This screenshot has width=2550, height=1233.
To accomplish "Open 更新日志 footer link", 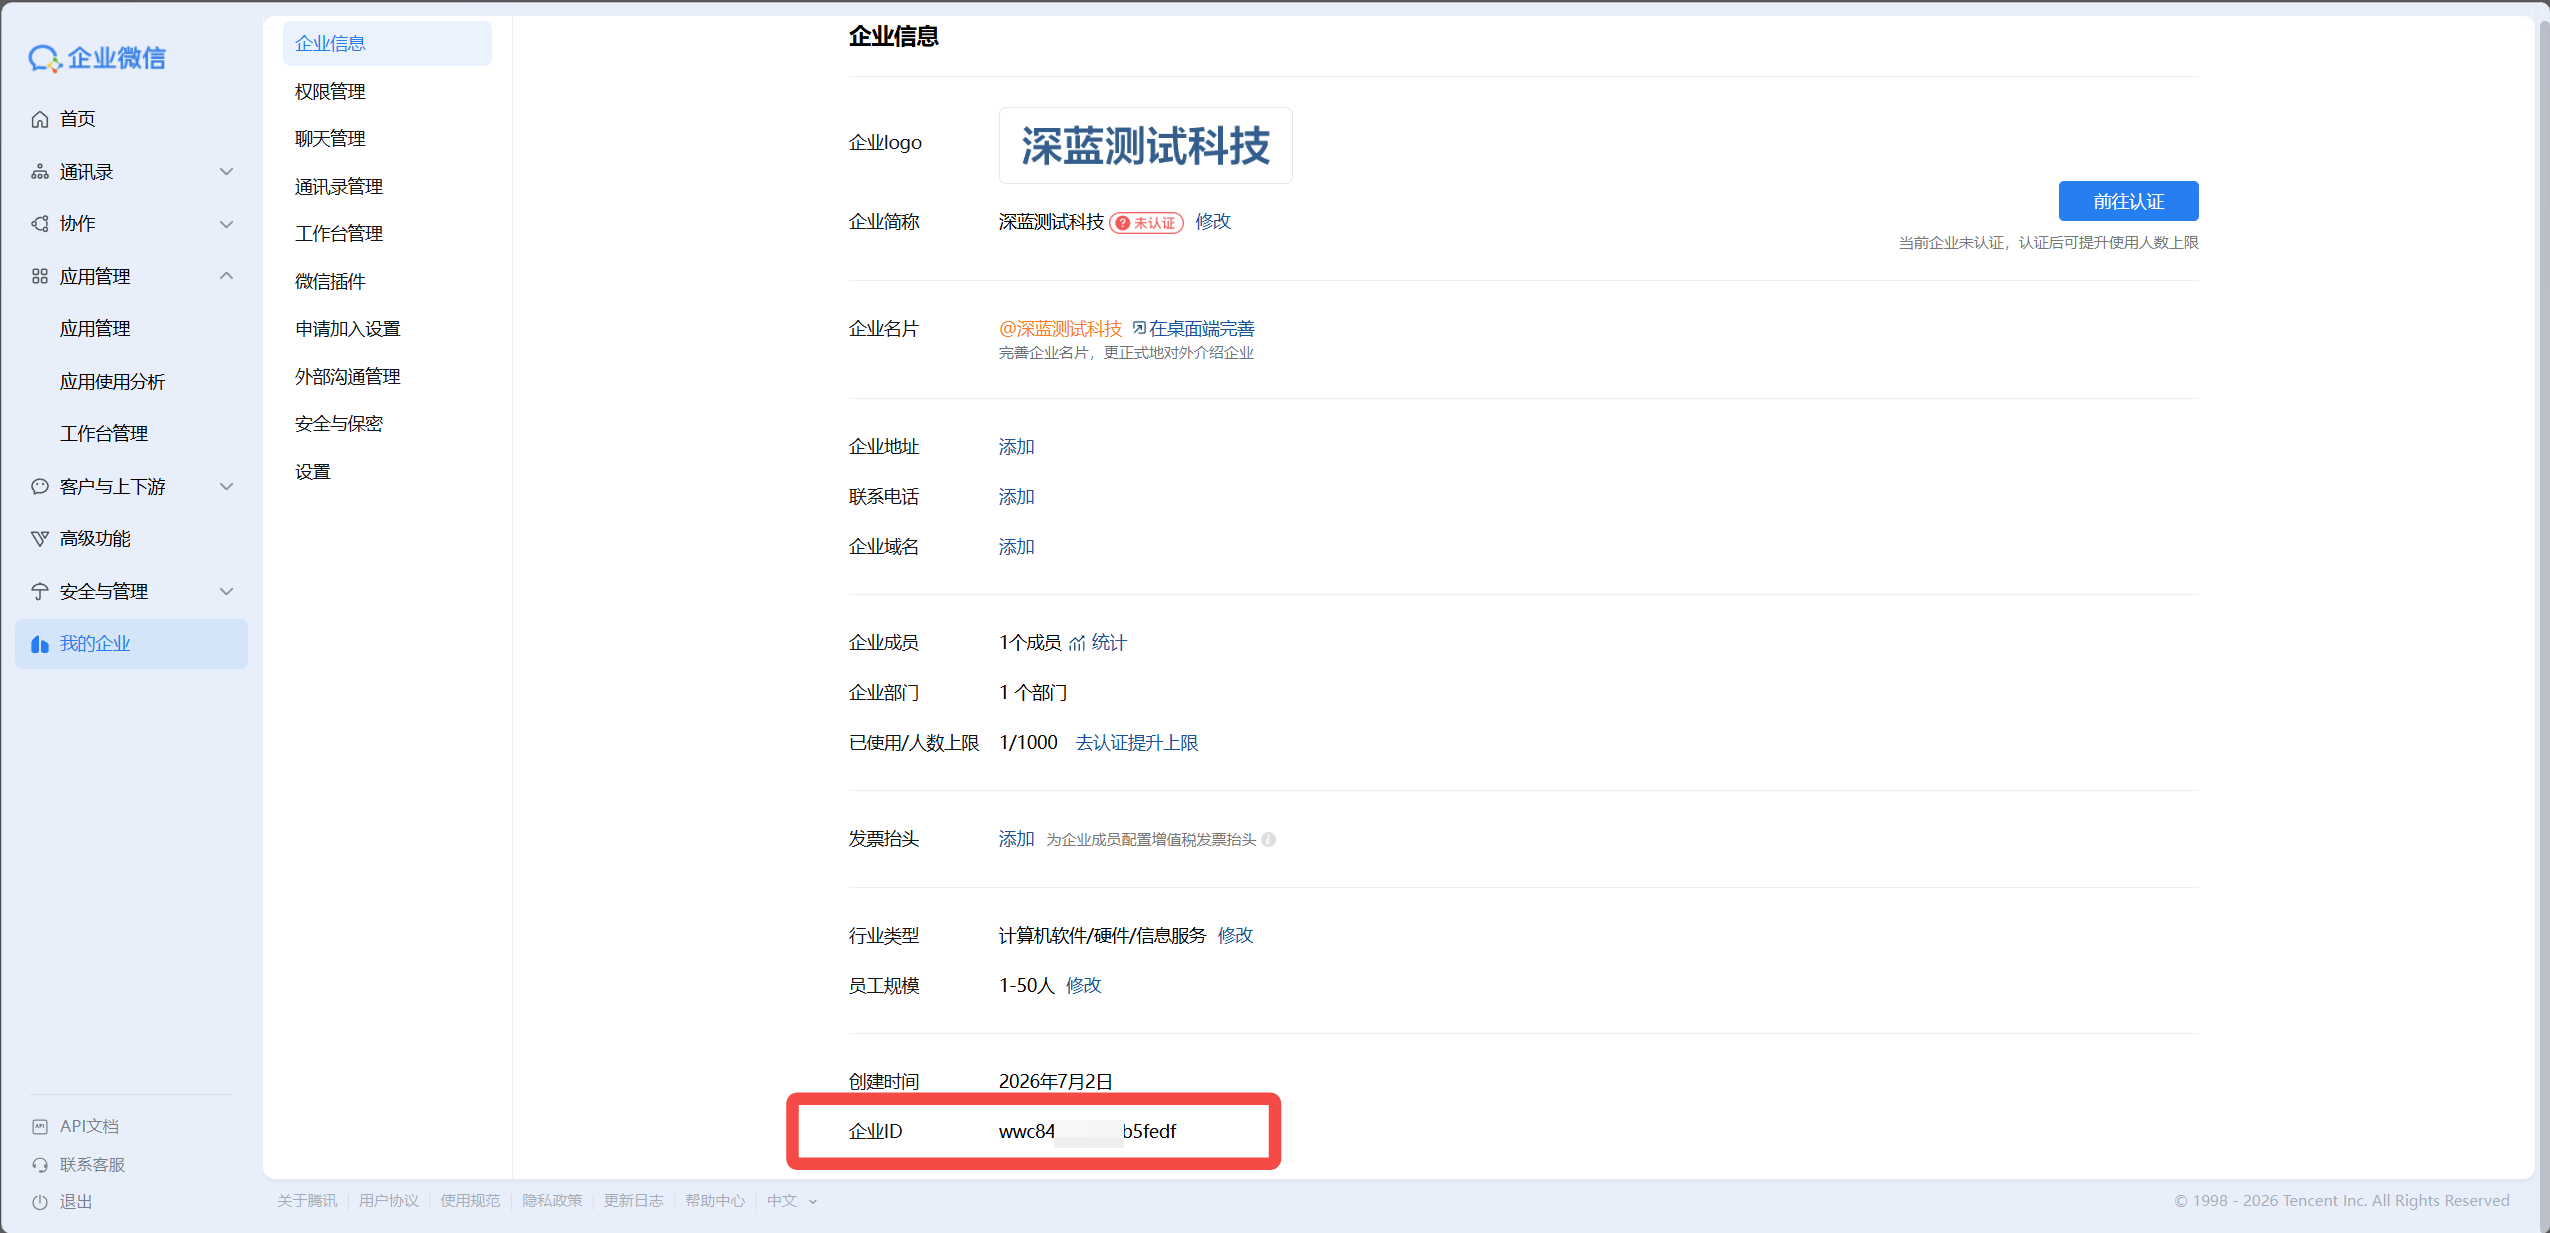I will tap(633, 1201).
